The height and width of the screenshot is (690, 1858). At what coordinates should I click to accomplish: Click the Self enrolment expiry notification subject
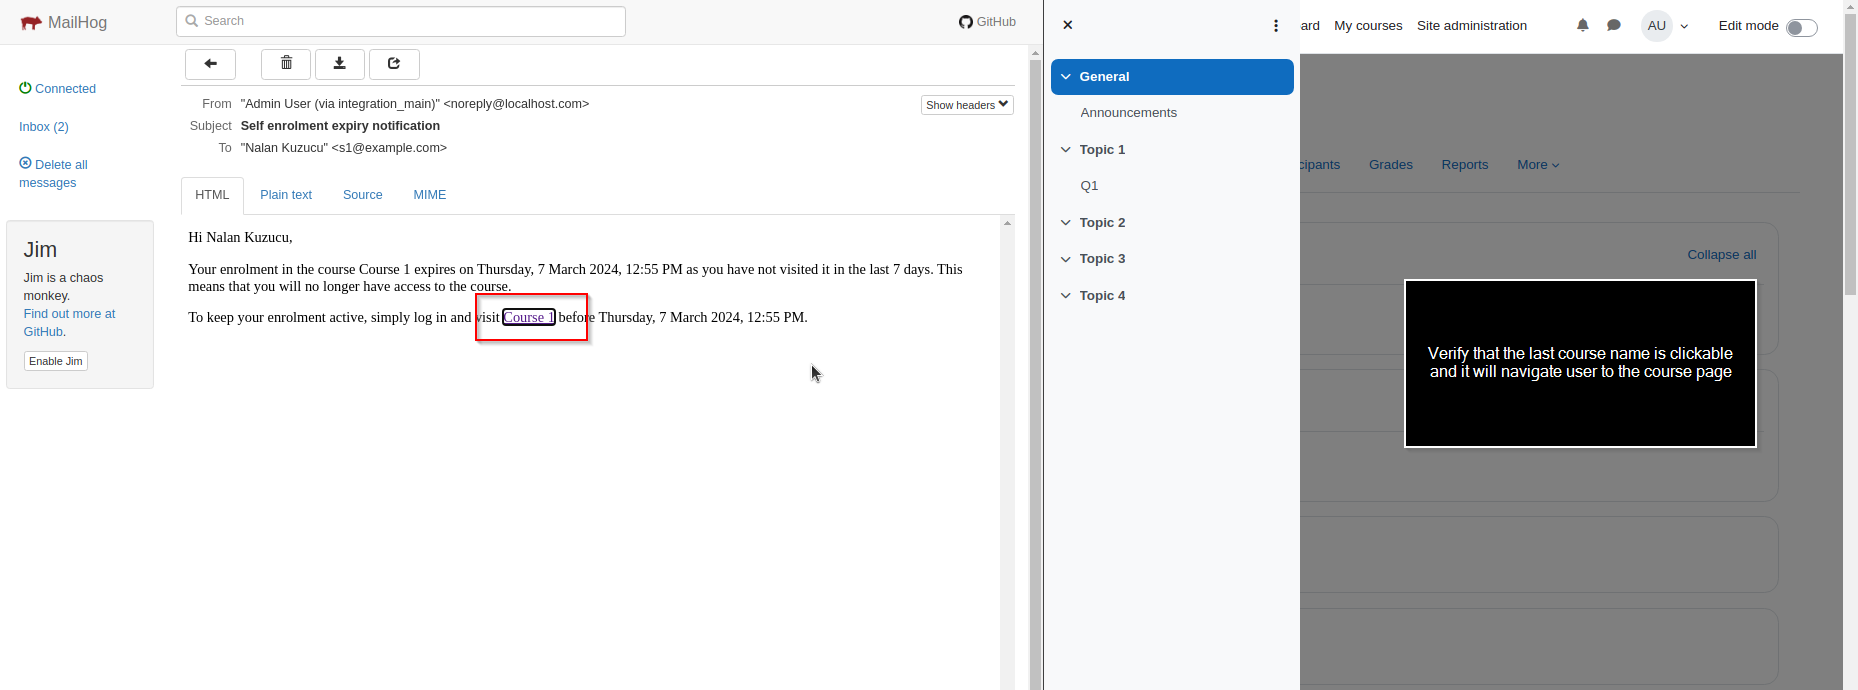tap(340, 126)
